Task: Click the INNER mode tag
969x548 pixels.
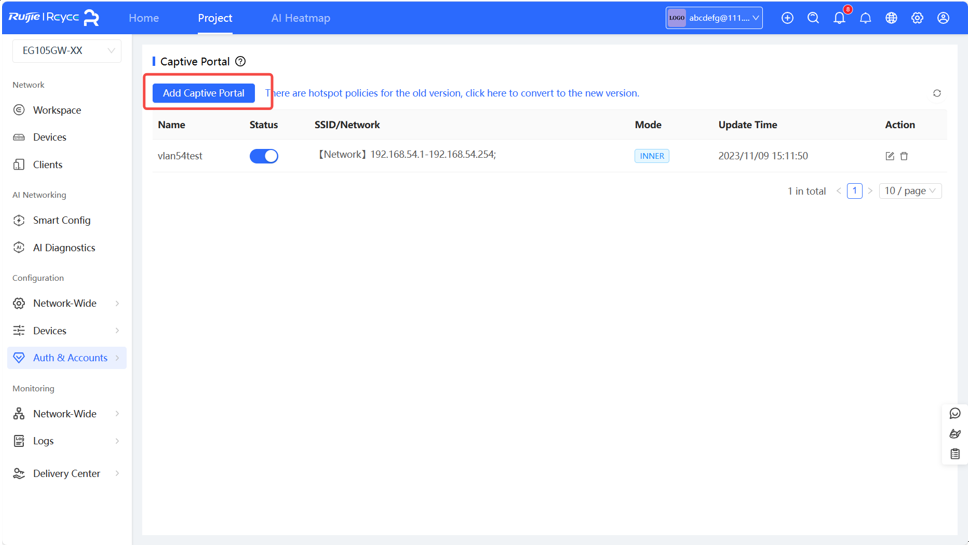Action: click(x=652, y=156)
